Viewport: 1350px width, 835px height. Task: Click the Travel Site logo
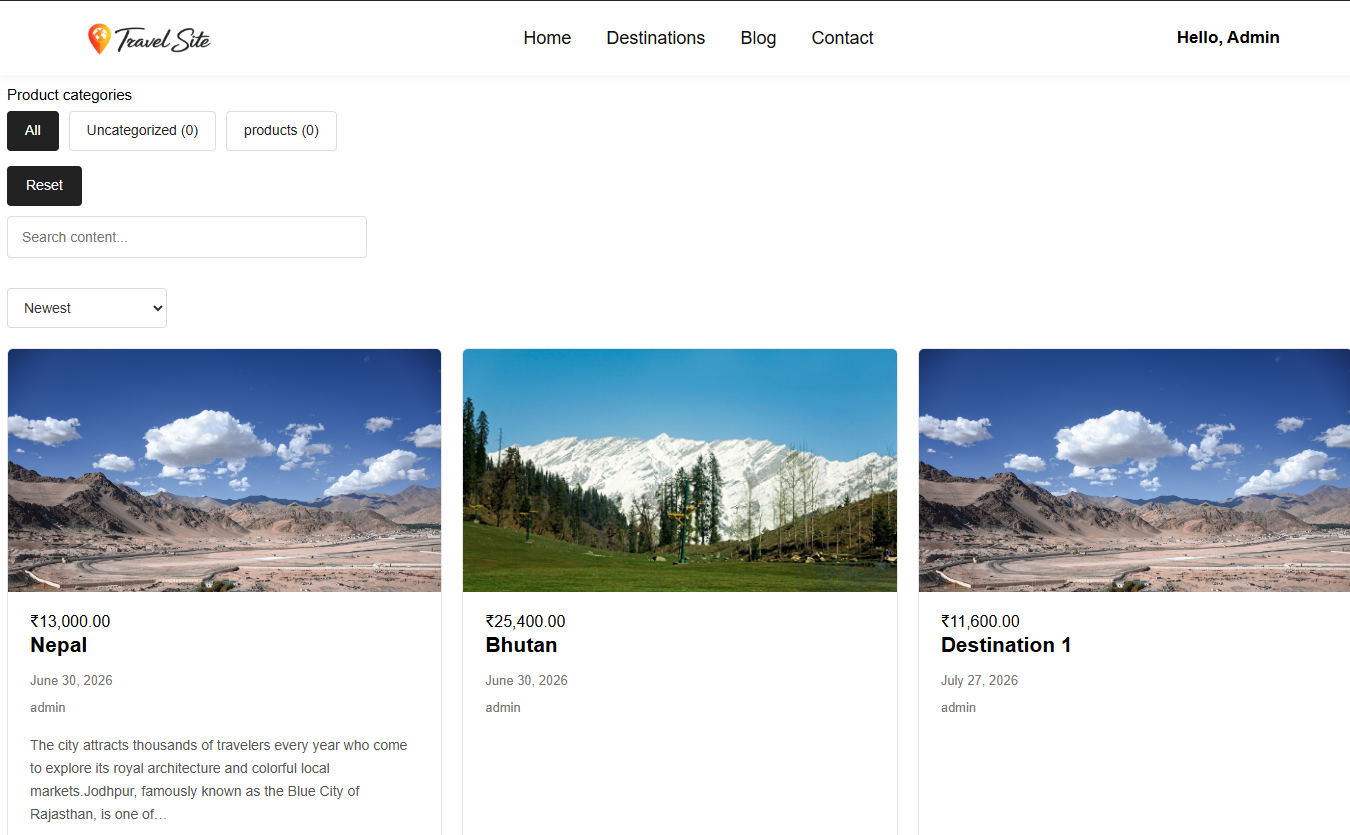[149, 39]
